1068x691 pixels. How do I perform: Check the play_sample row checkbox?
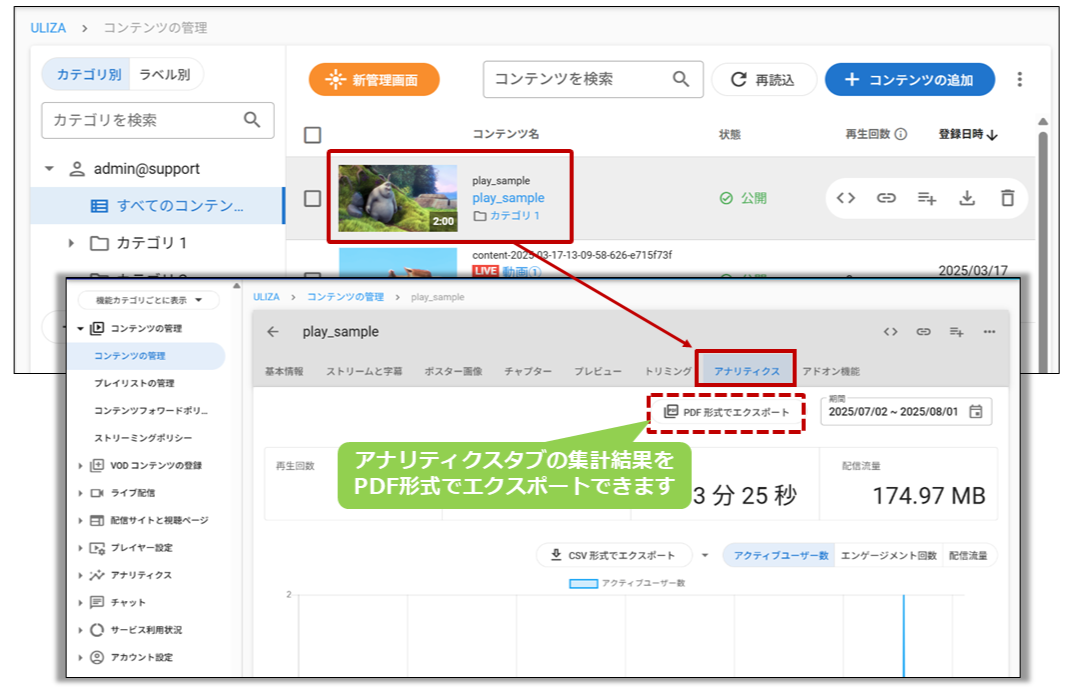[x=313, y=198]
